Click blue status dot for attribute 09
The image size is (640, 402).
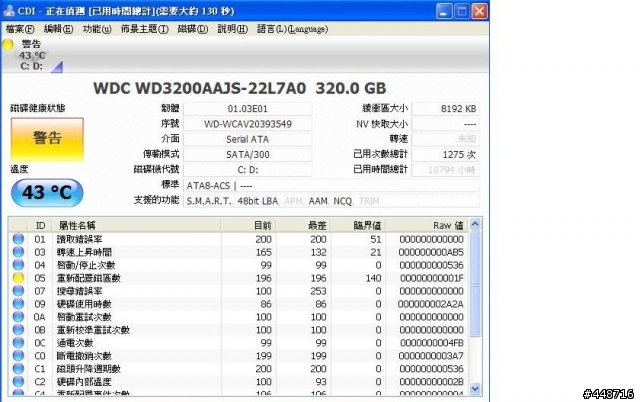pos(18,304)
